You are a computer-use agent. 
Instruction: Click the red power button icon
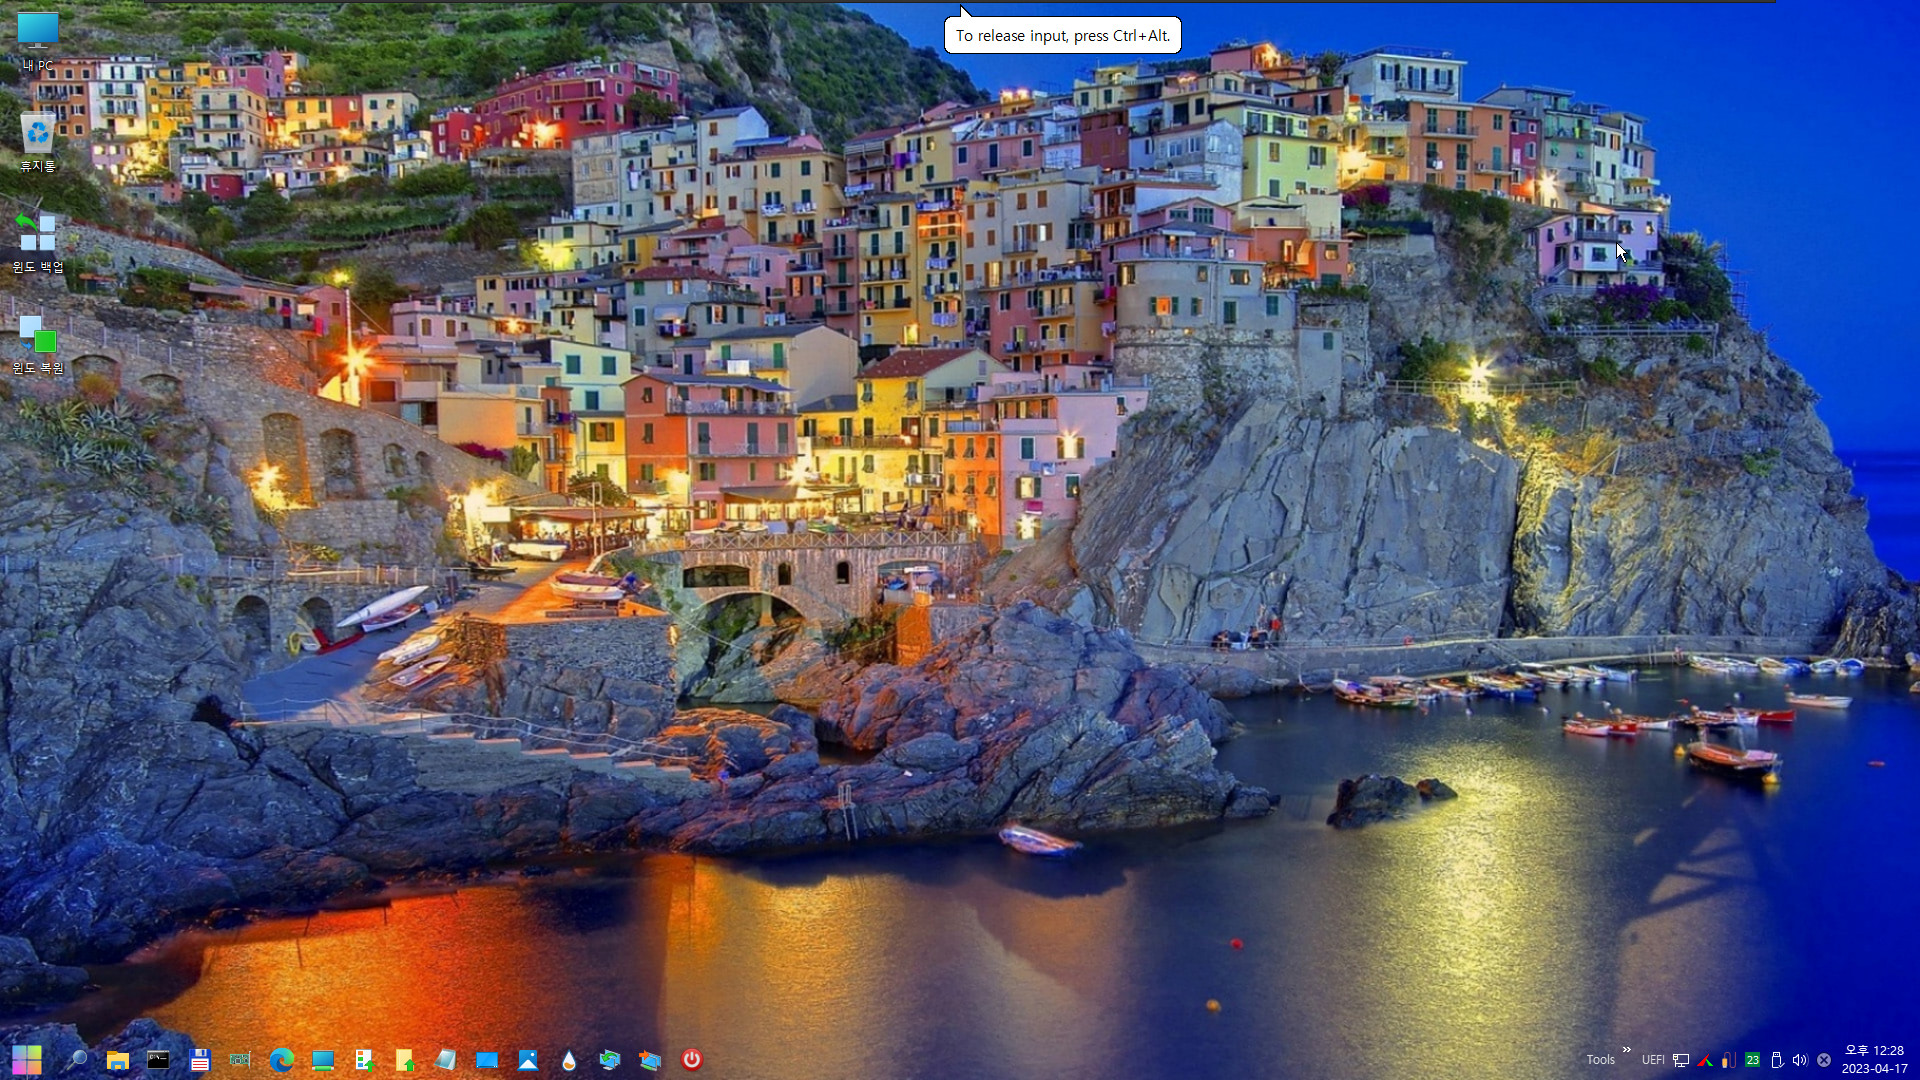(692, 1059)
